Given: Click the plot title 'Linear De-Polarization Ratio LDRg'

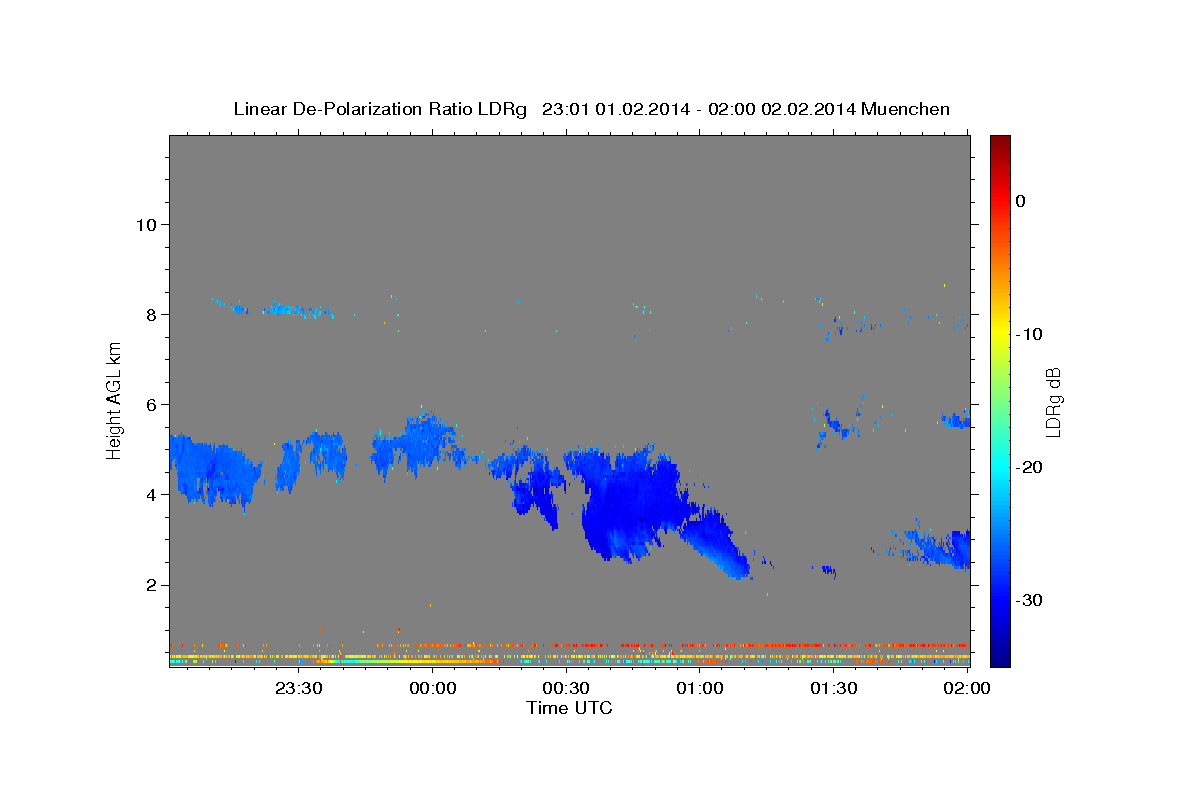Looking at the screenshot, I should [379, 109].
